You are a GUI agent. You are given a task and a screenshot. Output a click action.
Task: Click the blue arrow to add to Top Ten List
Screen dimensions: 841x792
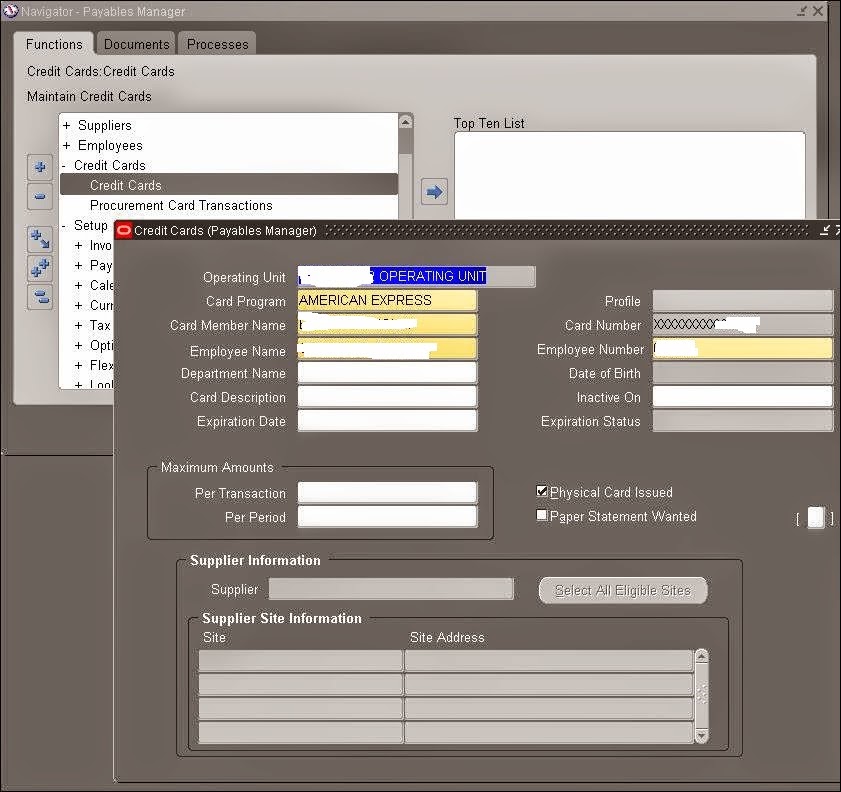pos(433,190)
